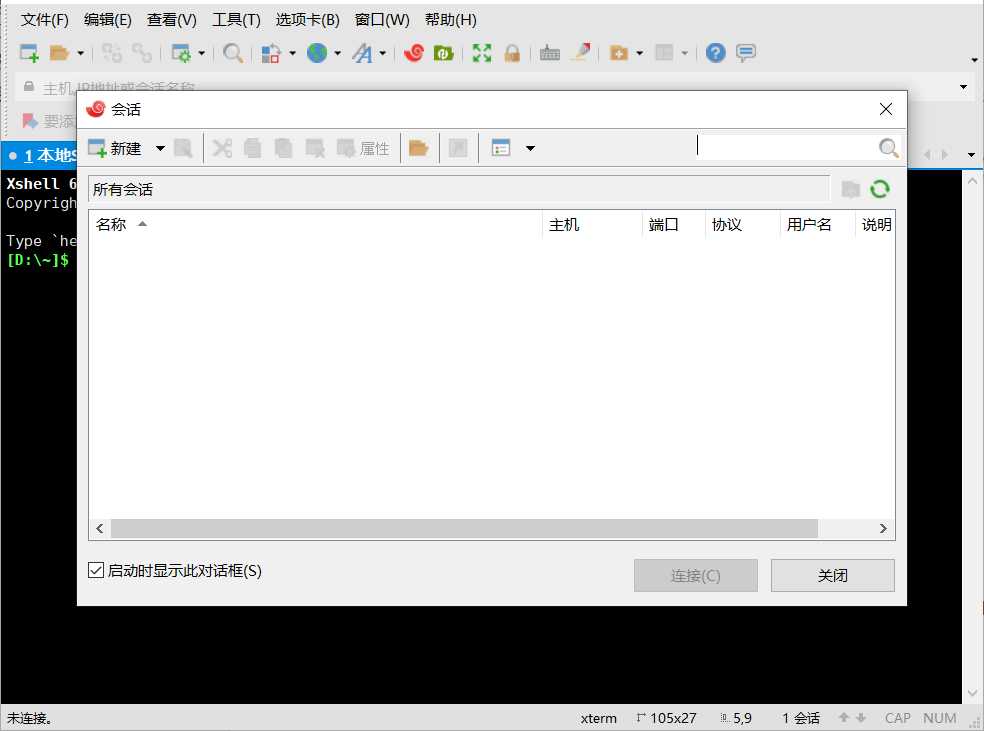
Task: Click the greyed Copy icon in dialog toolbar
Action: (x=252, y=149)
